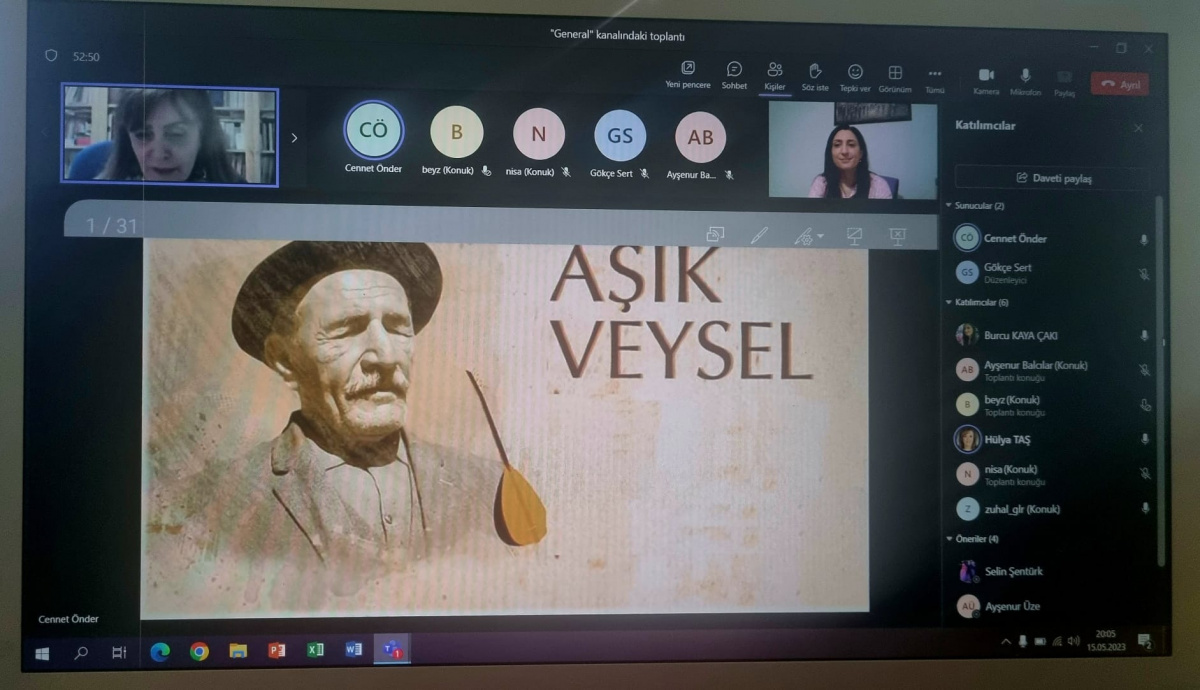
Task: Open Word from taskbar
Action: point(353,650)
